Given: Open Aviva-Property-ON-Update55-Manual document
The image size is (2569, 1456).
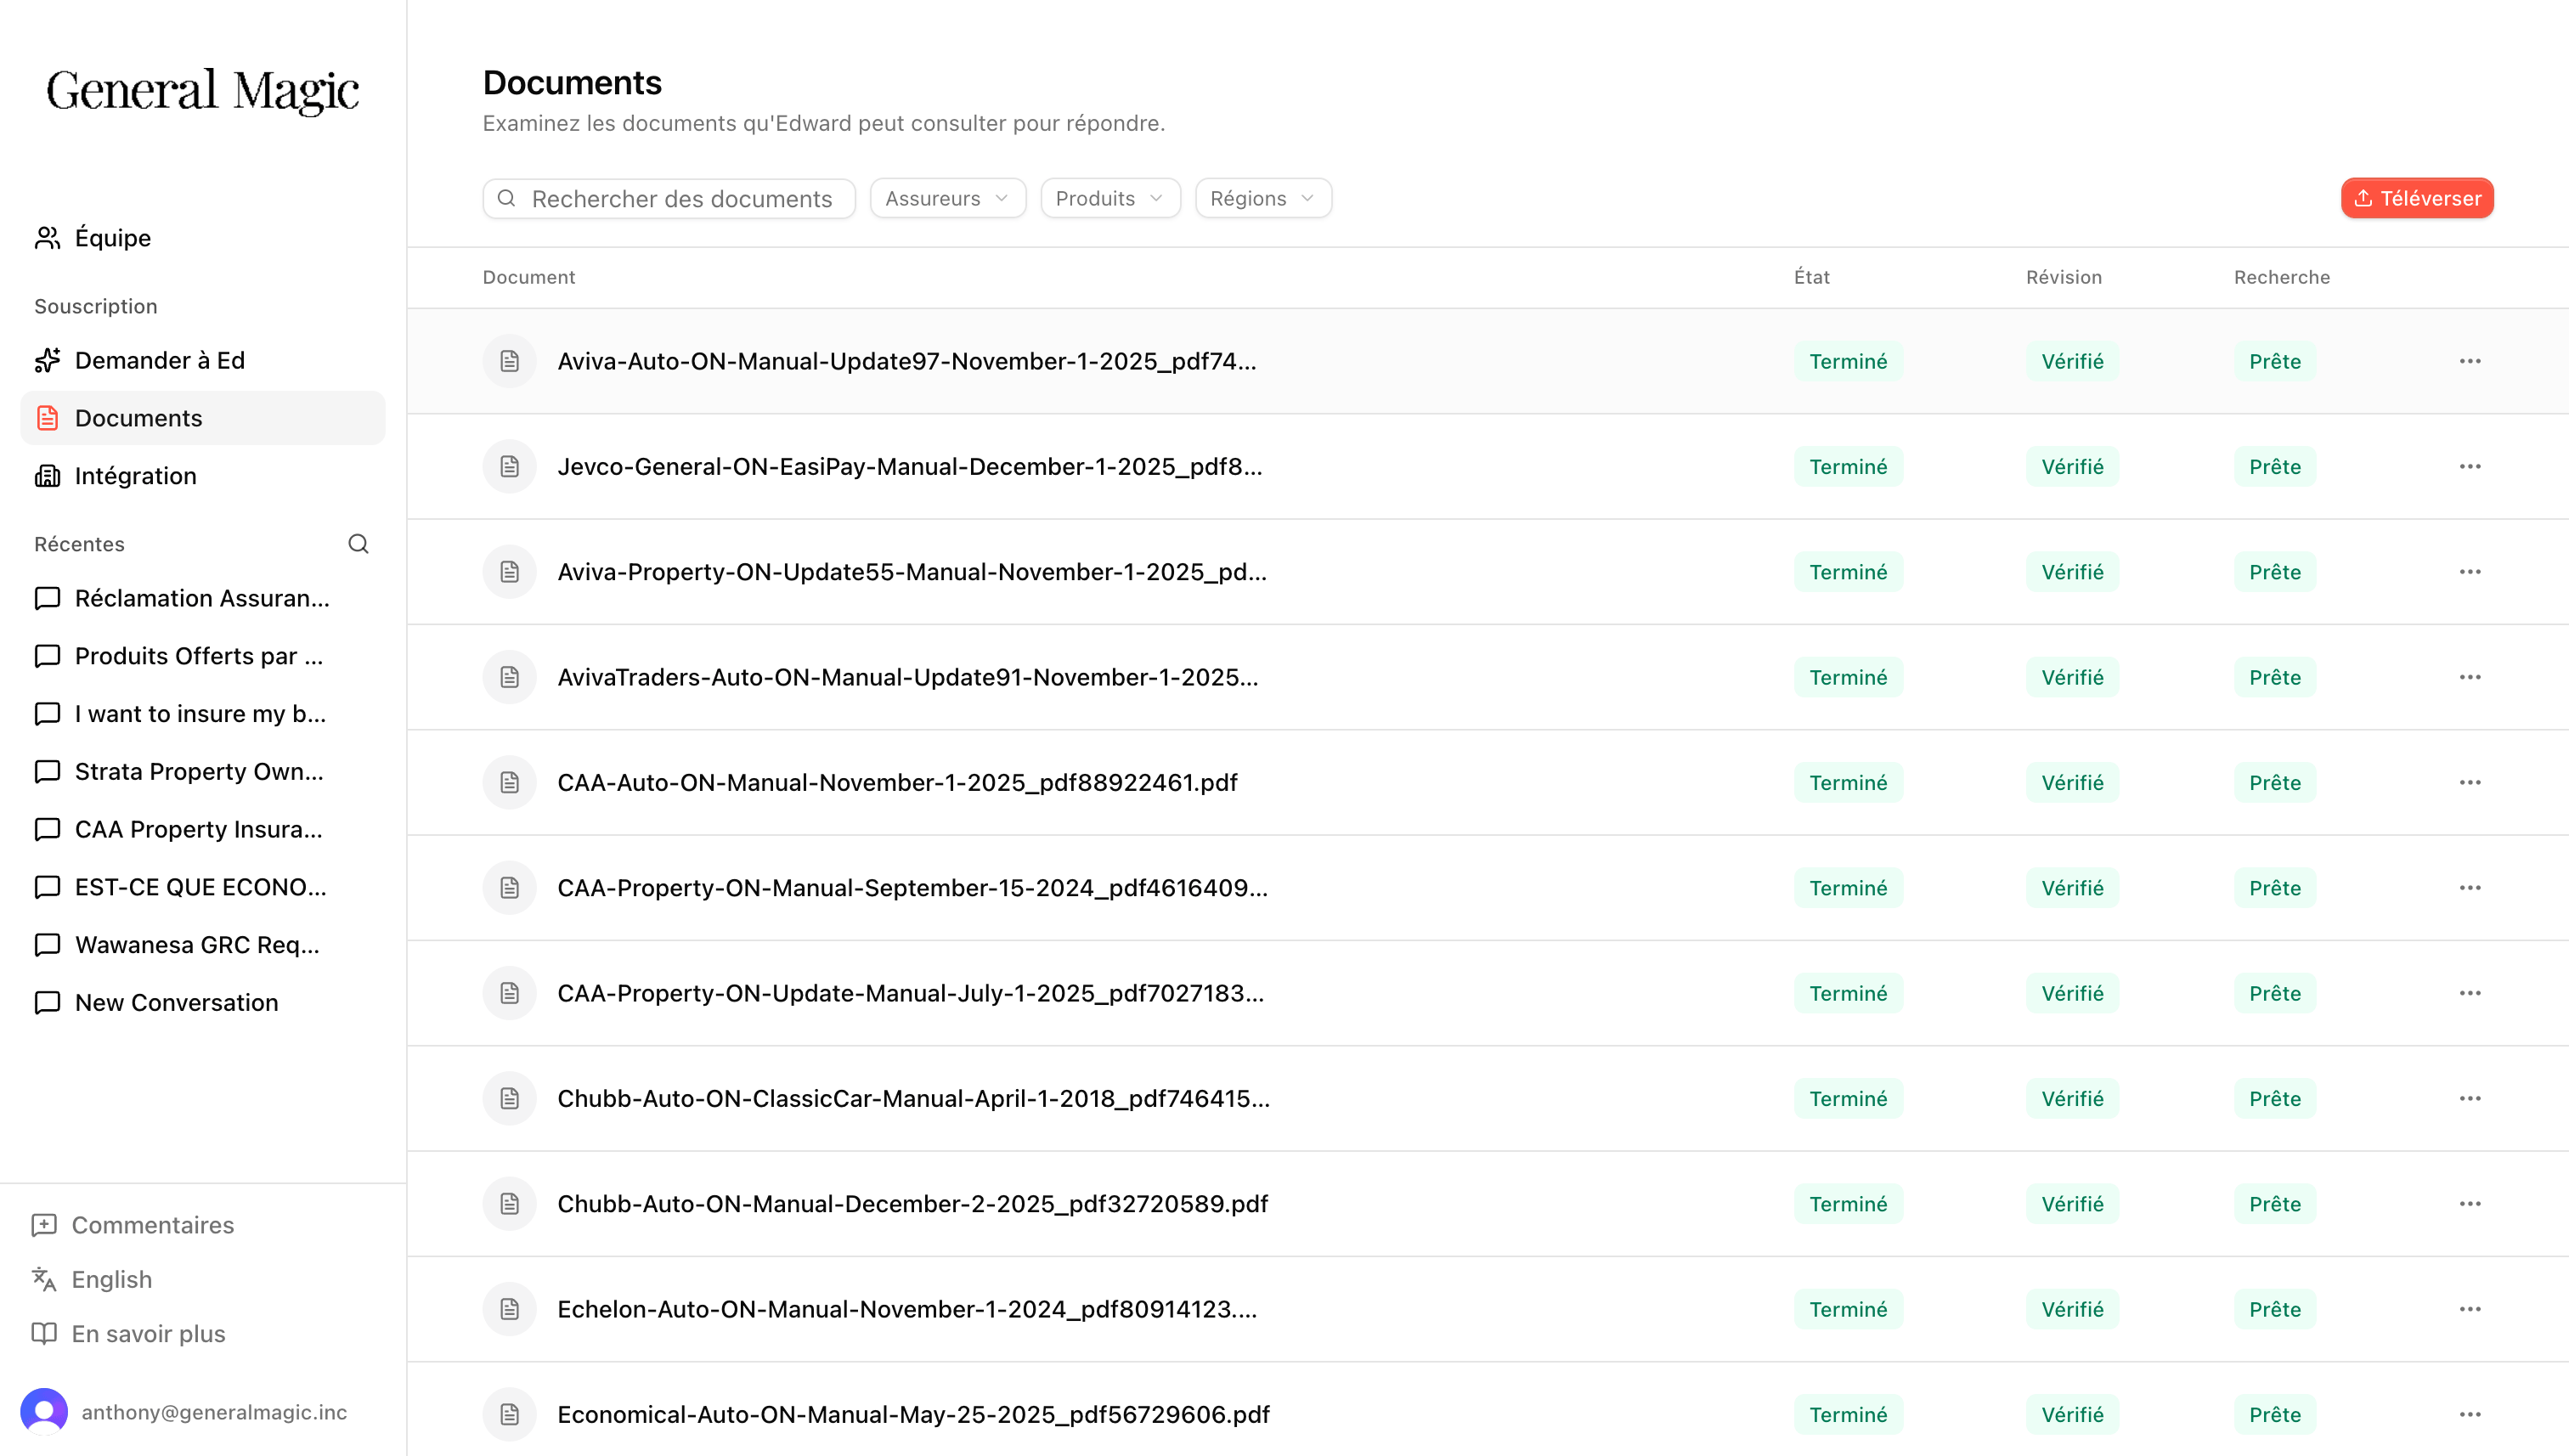Looking at the screenshot, I should coord(912,572).
